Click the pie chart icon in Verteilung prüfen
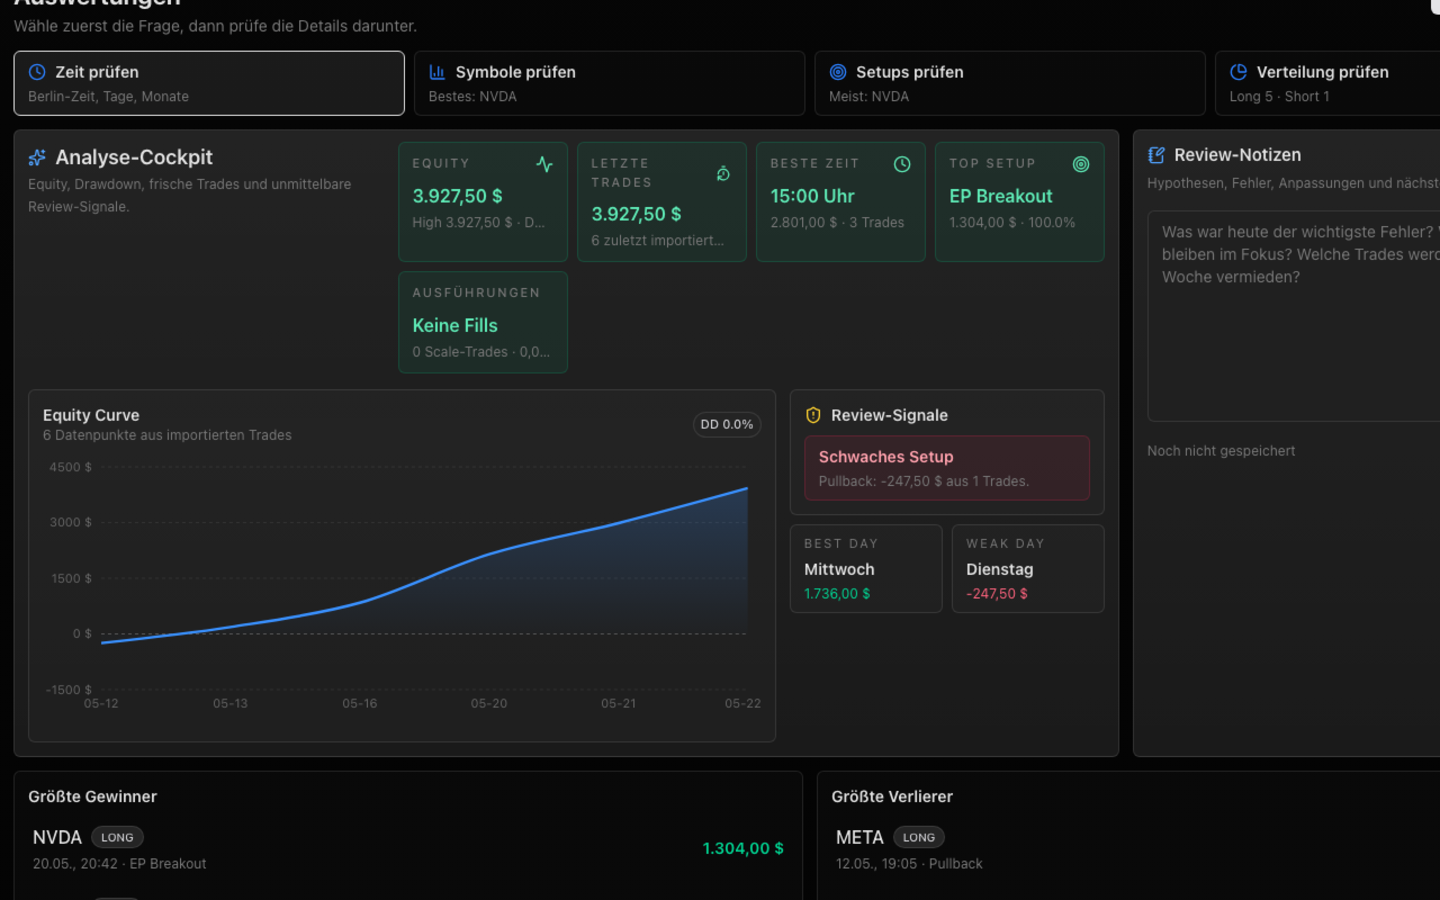Viewport: 1440px width, 900px height. click(1238, 72)
